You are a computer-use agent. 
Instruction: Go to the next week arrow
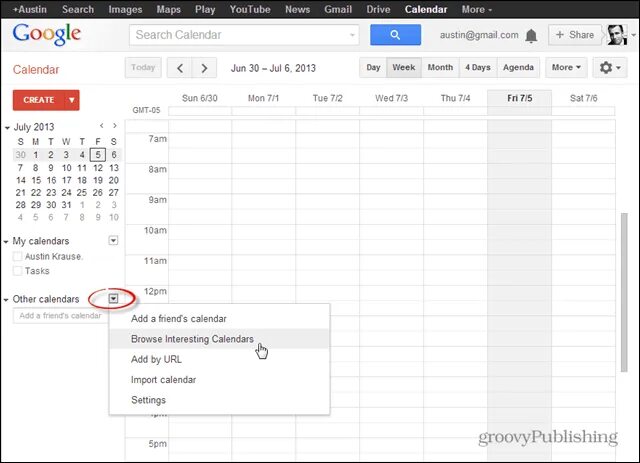click(x=204, y=68)
